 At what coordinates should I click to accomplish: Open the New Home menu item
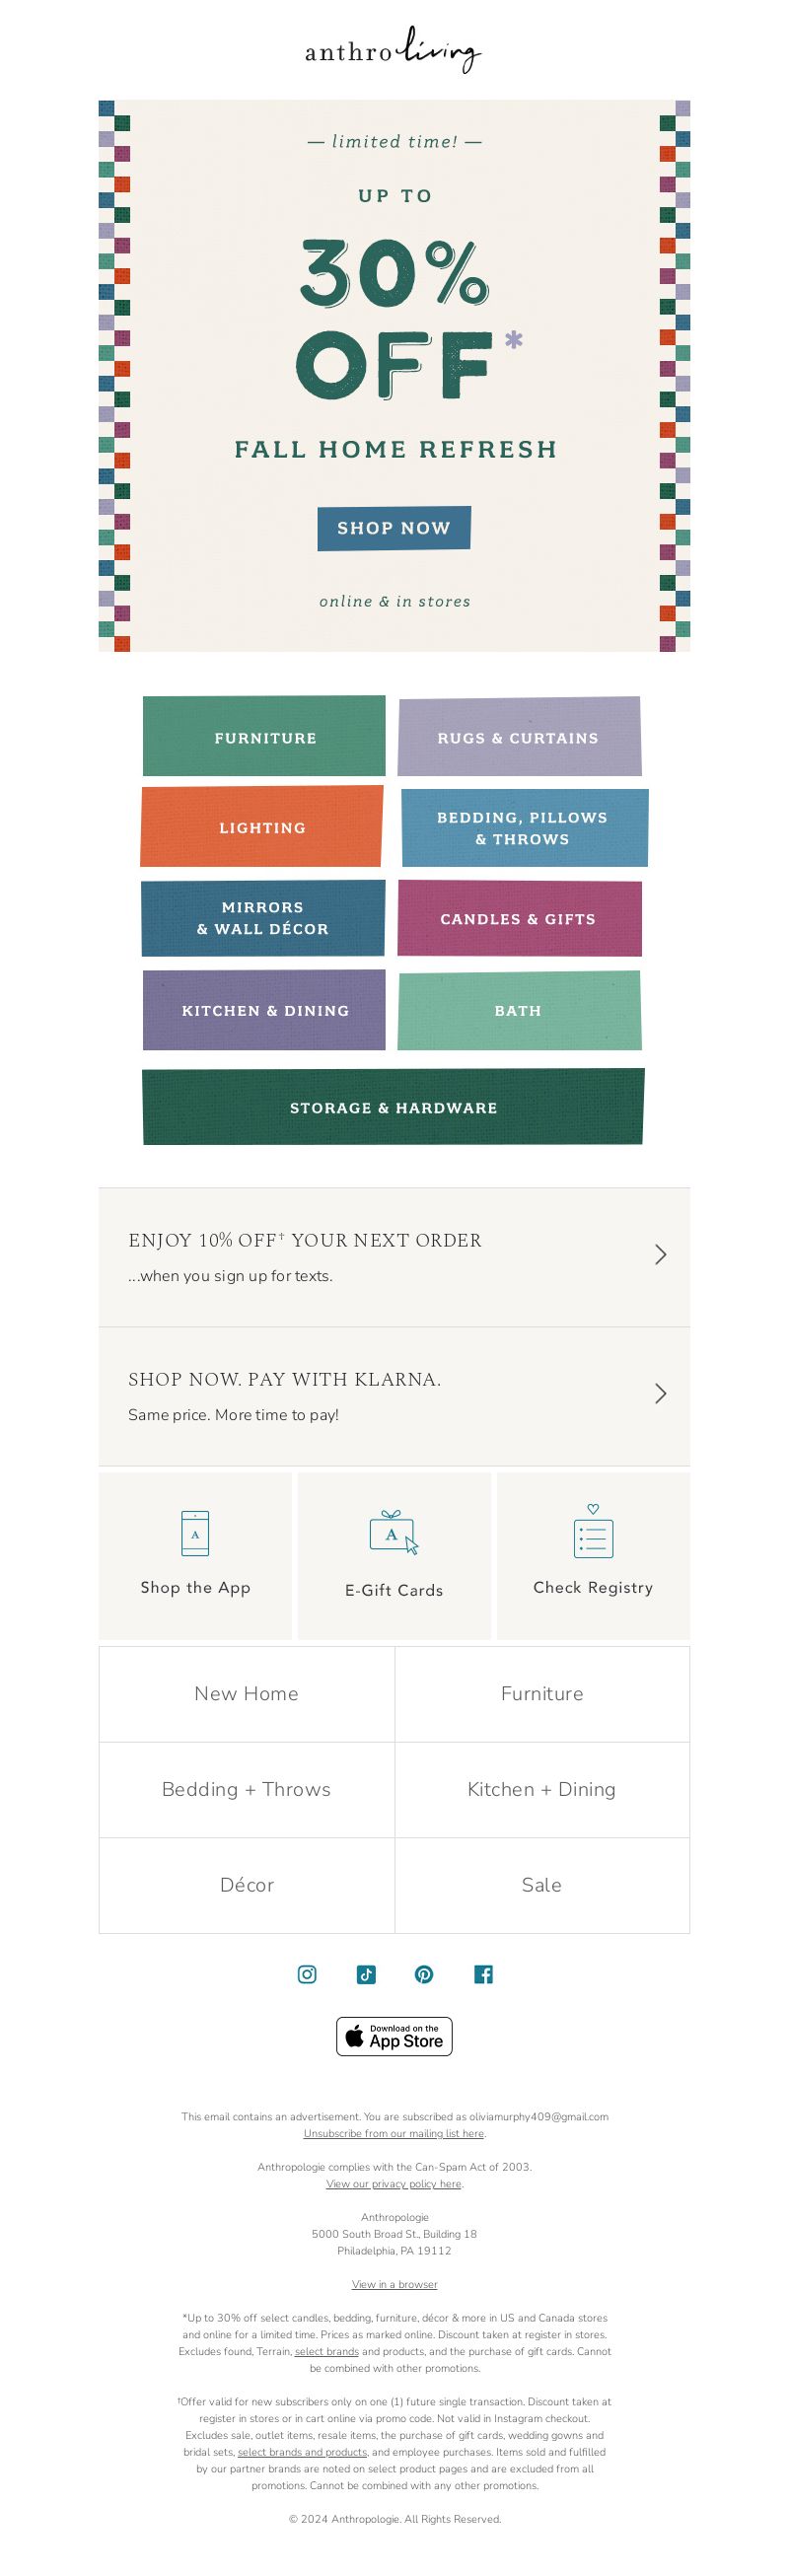coord(246,1694)
